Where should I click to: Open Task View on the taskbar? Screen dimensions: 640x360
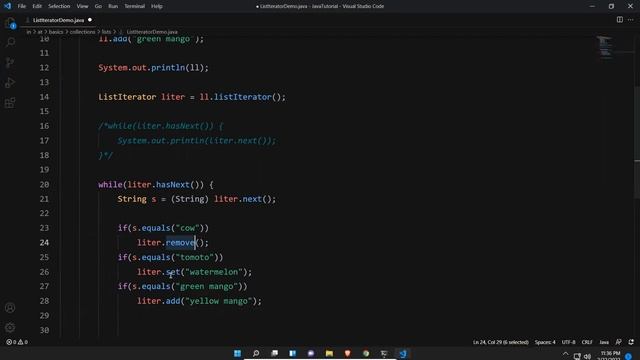pyautogui.click(x=274, y=353)
